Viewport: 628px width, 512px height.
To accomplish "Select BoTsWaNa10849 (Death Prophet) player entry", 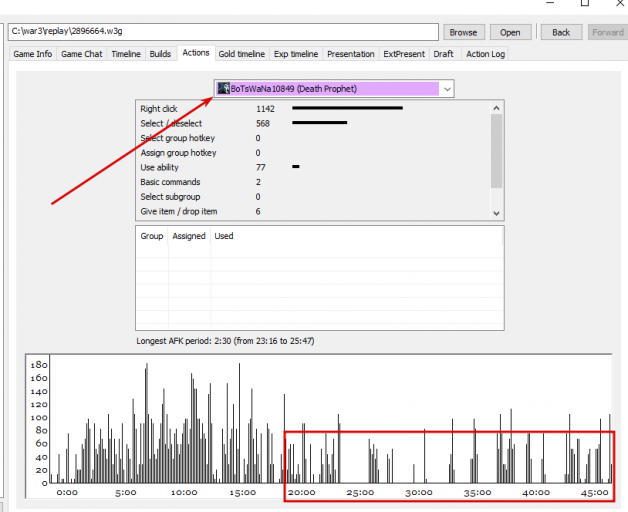I will [328, 89].
